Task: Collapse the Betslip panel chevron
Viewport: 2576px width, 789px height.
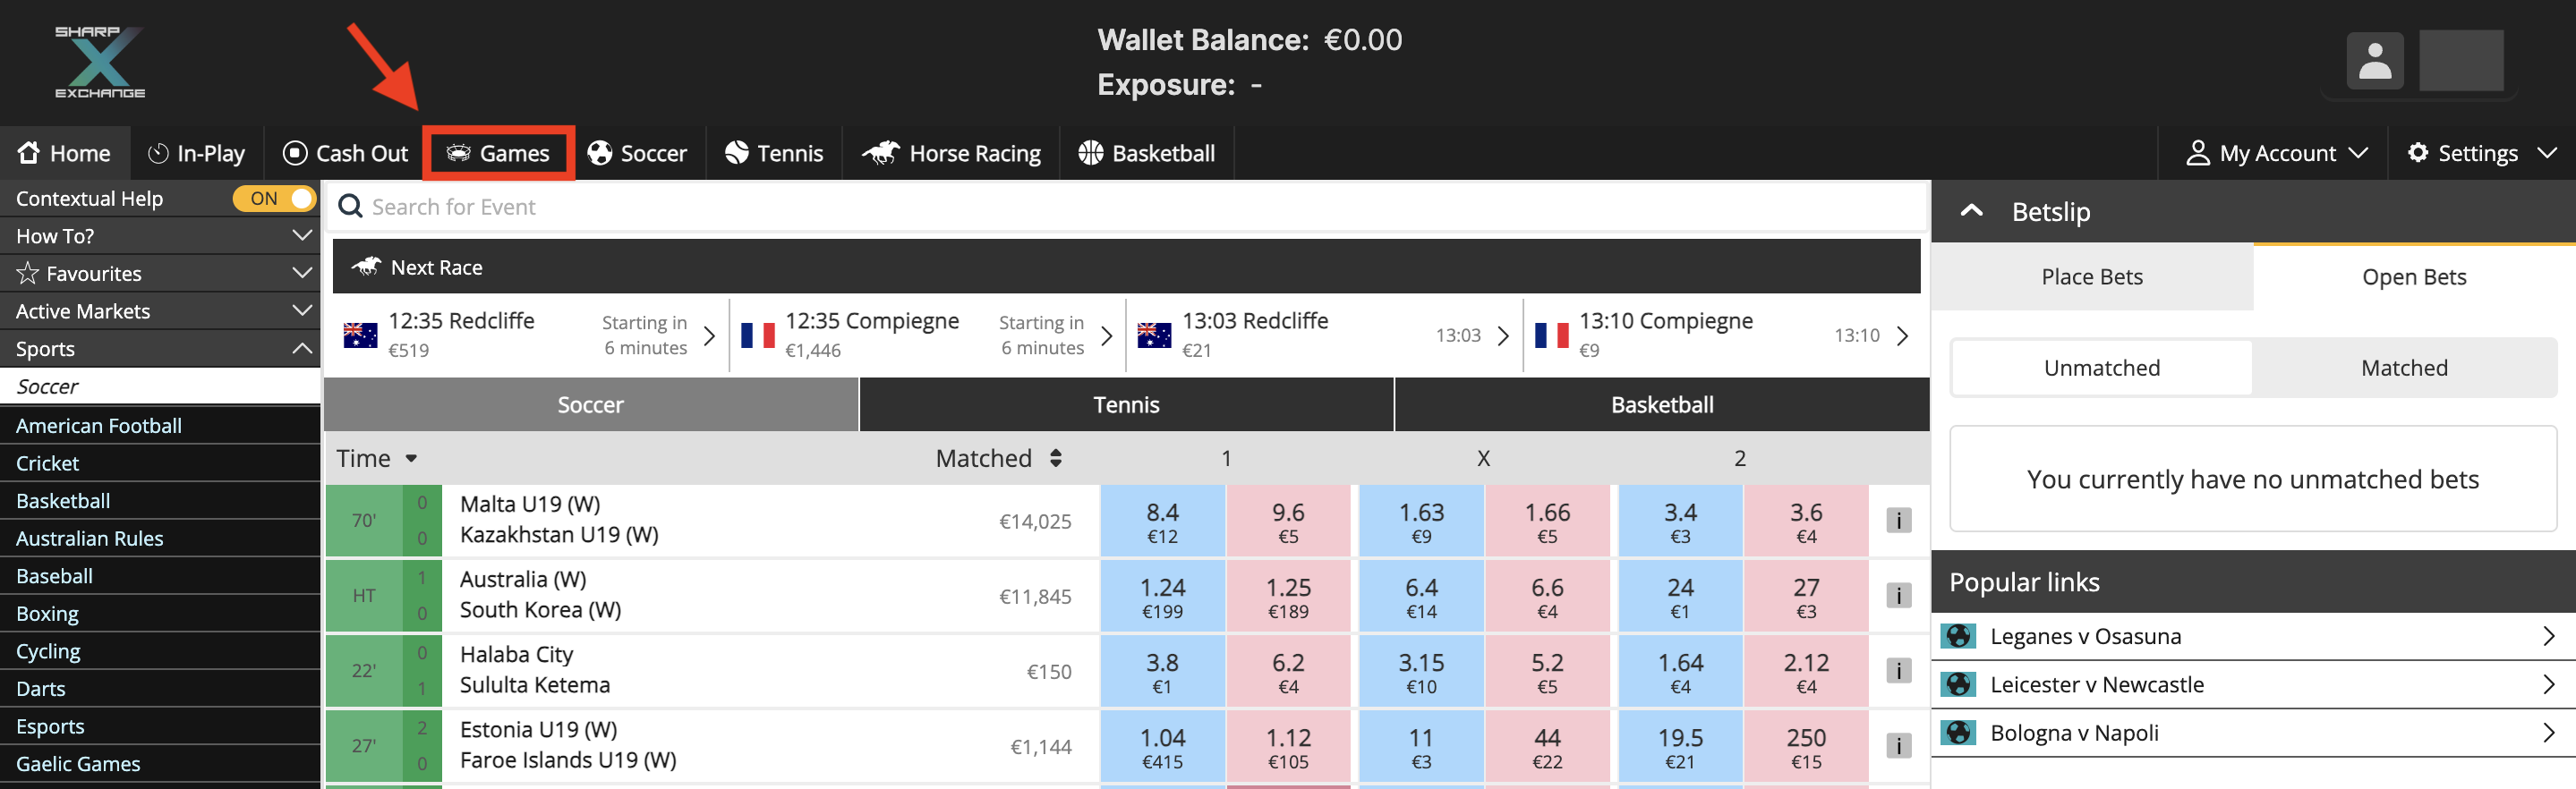Action: (1971, 211)
